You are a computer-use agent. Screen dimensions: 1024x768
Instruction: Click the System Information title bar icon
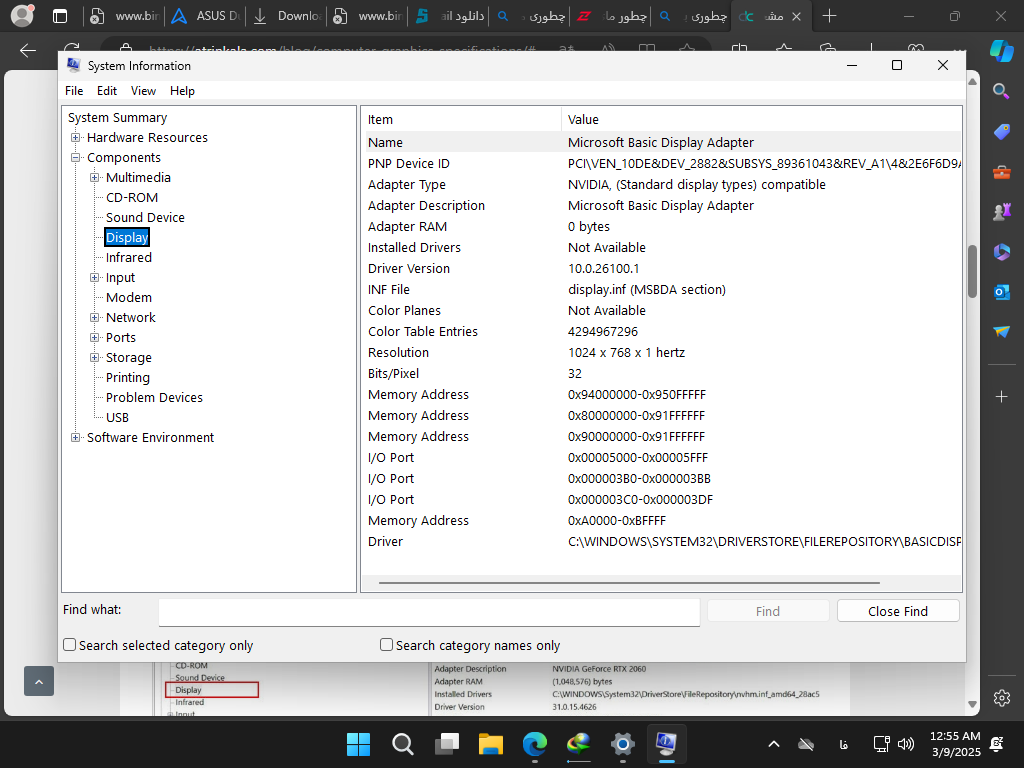74,65
